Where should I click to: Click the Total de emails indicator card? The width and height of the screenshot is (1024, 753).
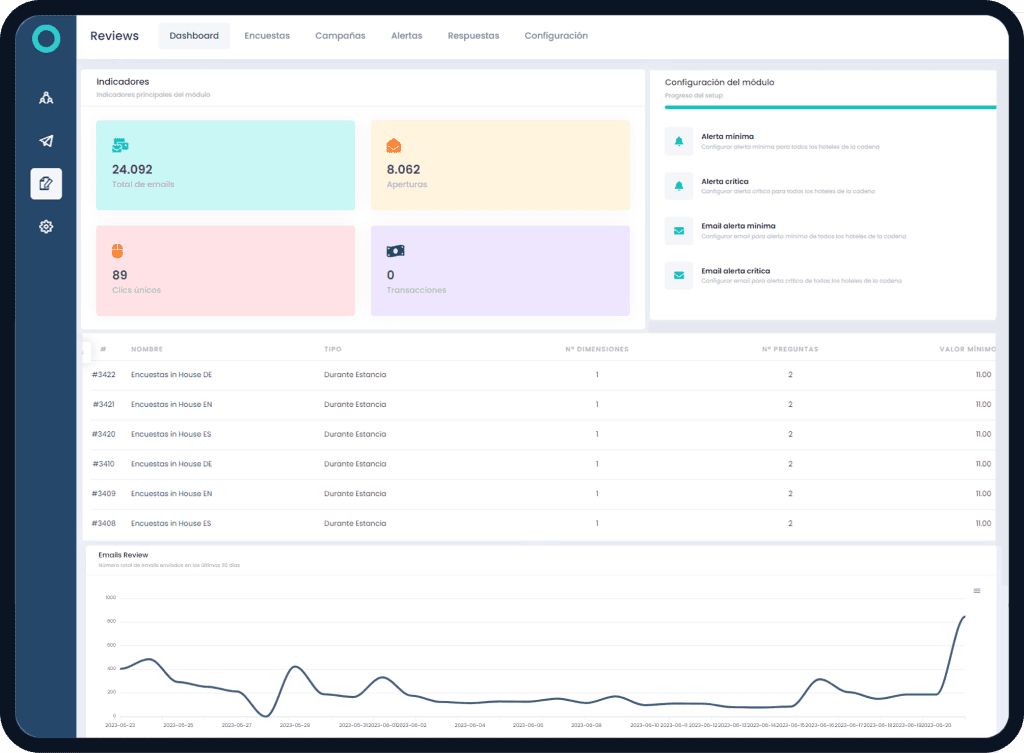tap(225, 165)
